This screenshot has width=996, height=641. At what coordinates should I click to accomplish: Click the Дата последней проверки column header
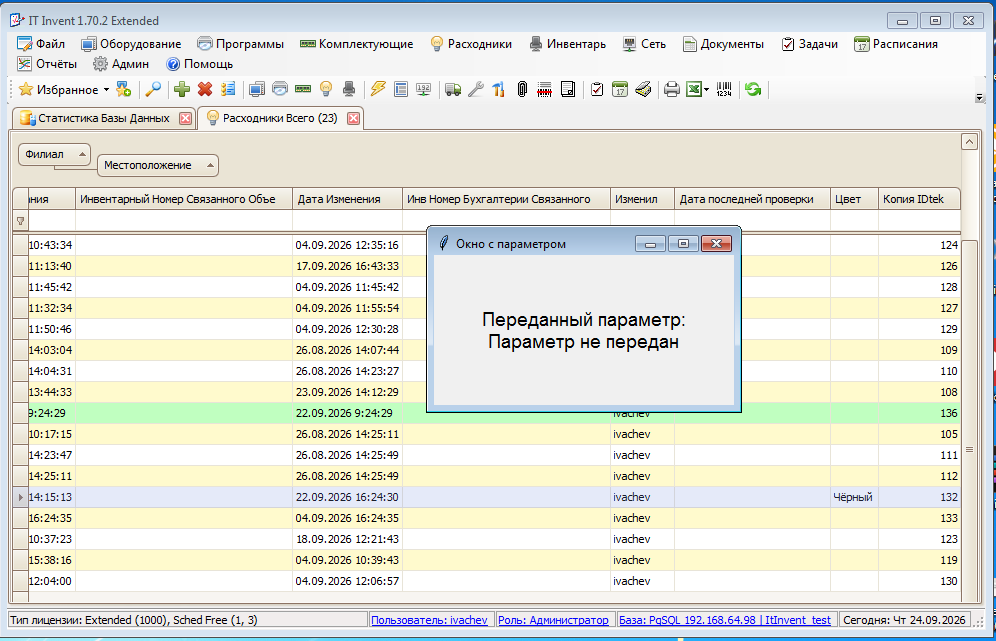click(x=752, y=199)
